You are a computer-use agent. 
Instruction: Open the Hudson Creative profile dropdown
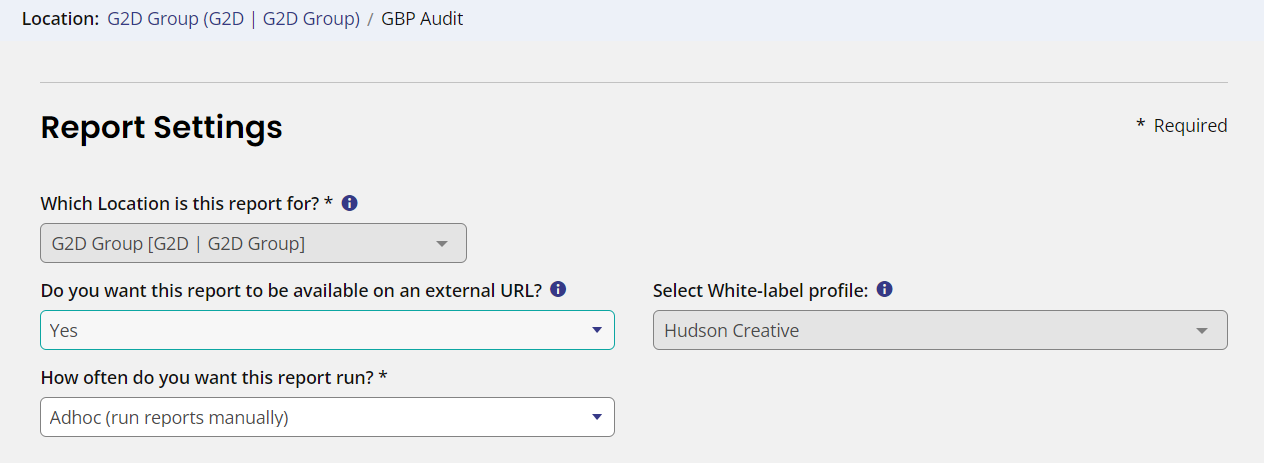(940, 330)
